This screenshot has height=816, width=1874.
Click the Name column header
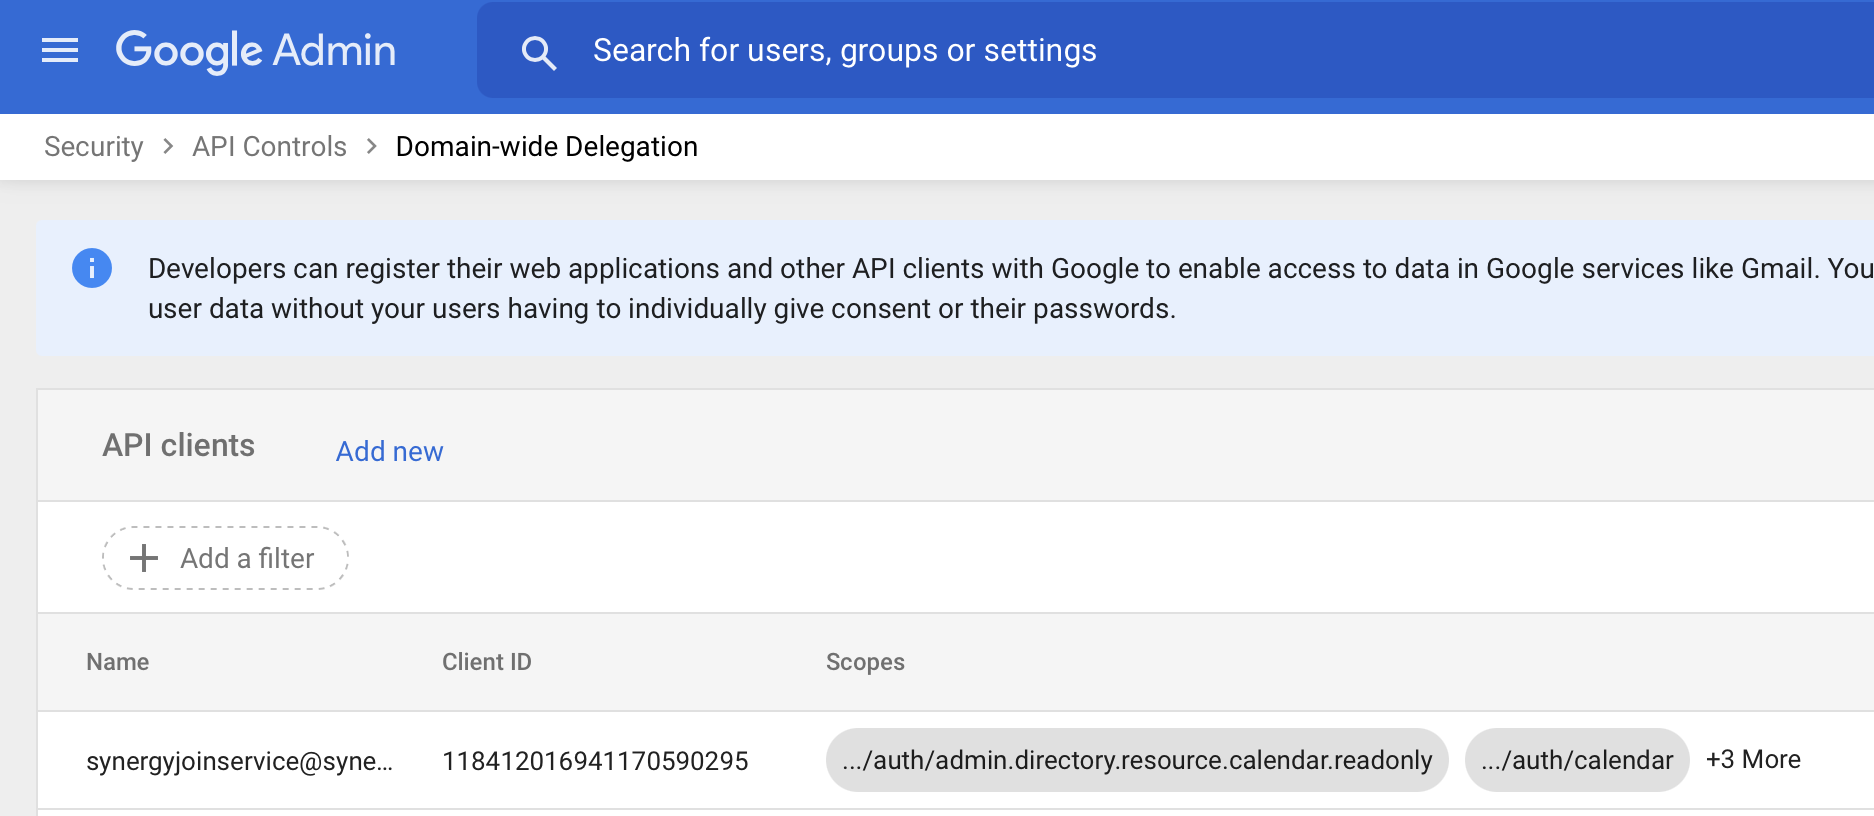[118, 662]
